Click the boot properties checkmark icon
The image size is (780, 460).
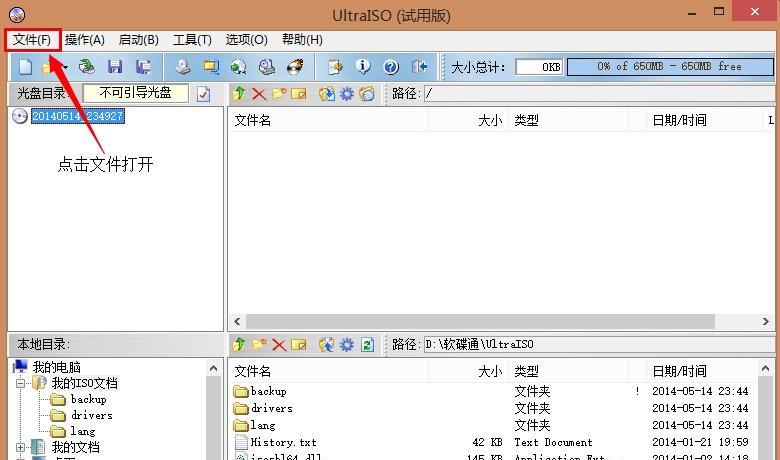point(203,93)
